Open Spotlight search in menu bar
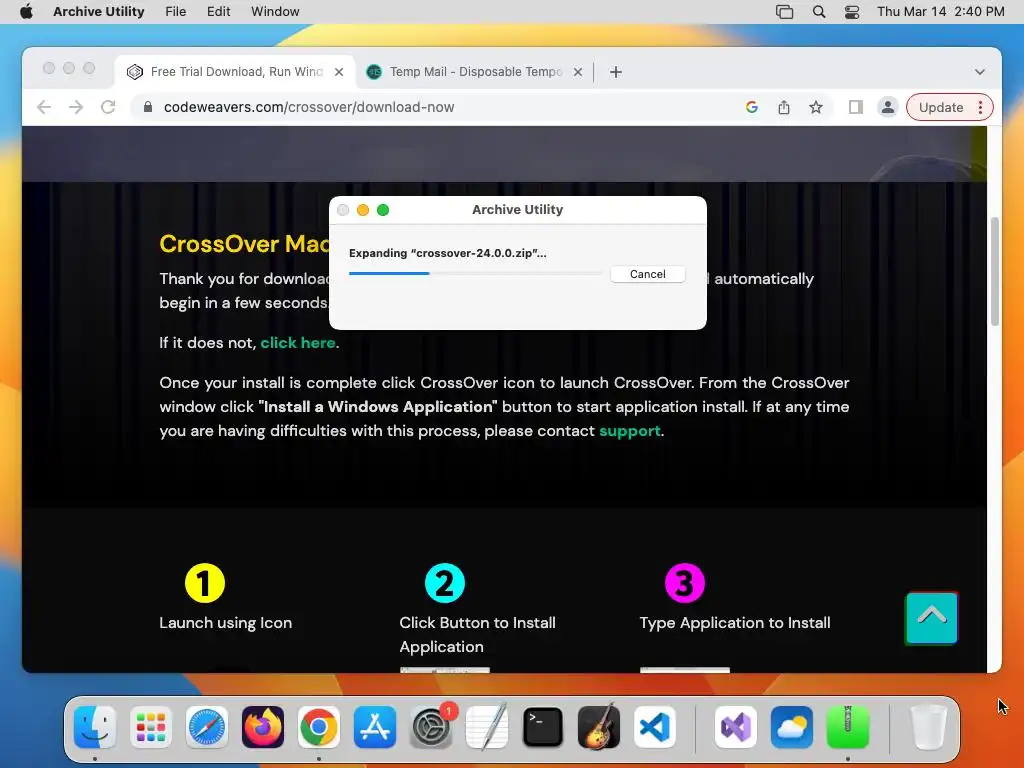The height and width of the screenshot is (768, 1024). pyautogui.click(x=819, y=12)
